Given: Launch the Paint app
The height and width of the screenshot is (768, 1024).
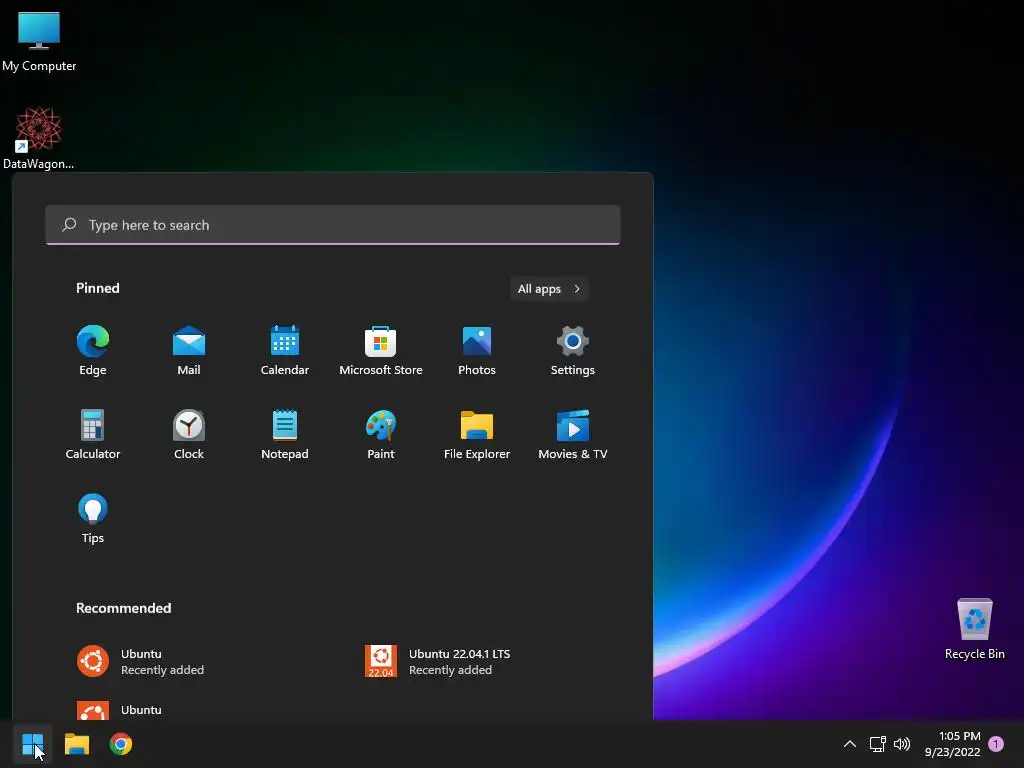Looking at the screenshot, I should pos(381,435).
